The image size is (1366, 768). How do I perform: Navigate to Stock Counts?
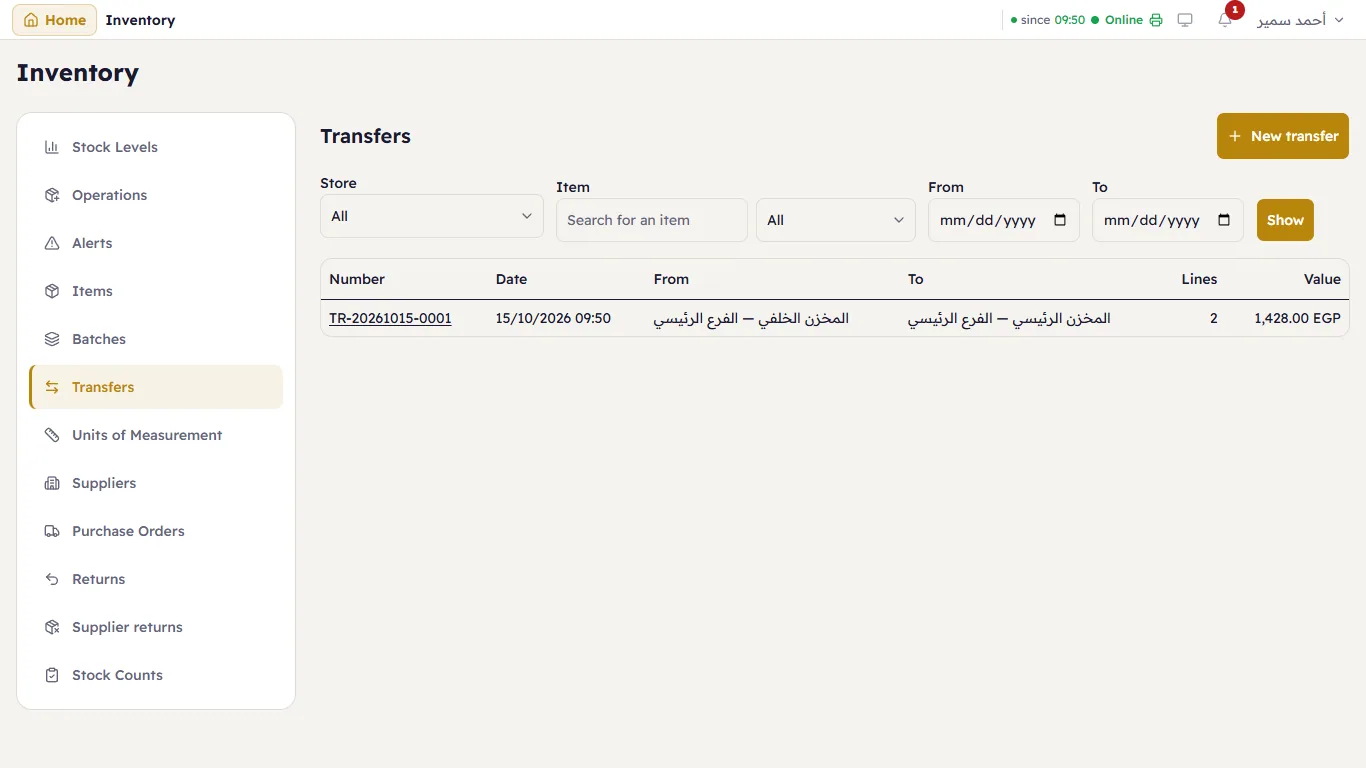tap(156, 675)
